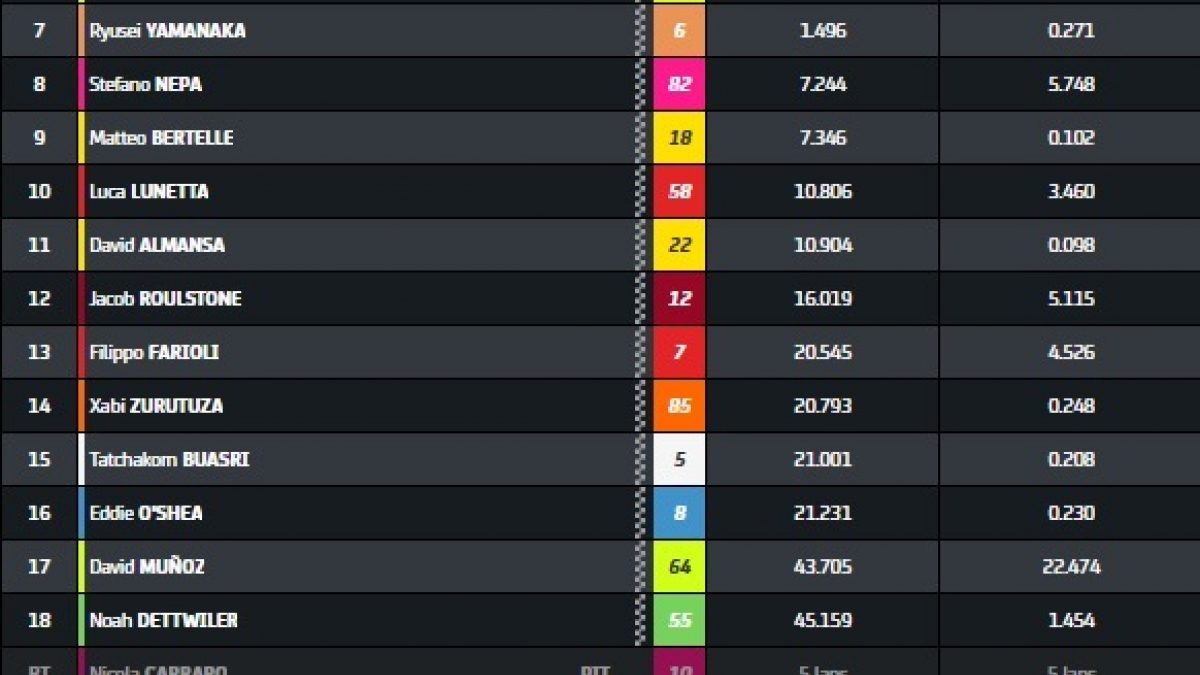Viewport: 1200px width, 675px height.
Task: Open rider Ryusei YAMANAKA
Action: [167, 31]
